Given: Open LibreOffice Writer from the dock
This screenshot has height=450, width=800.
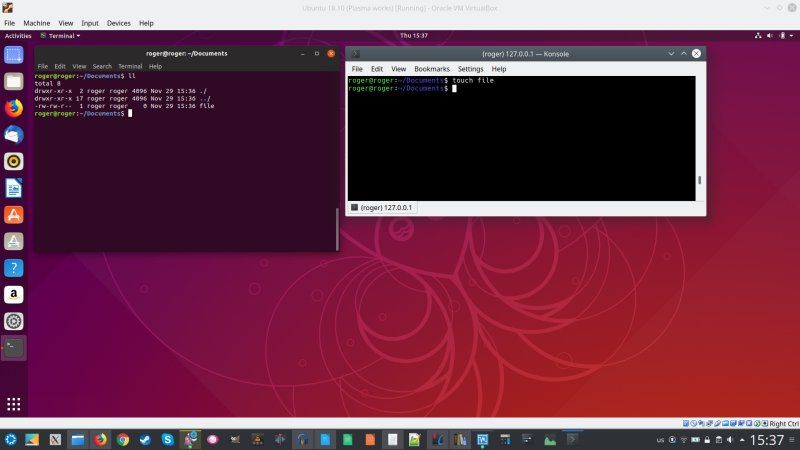Looking at the screenshot, I should click(x=14, y=188).
